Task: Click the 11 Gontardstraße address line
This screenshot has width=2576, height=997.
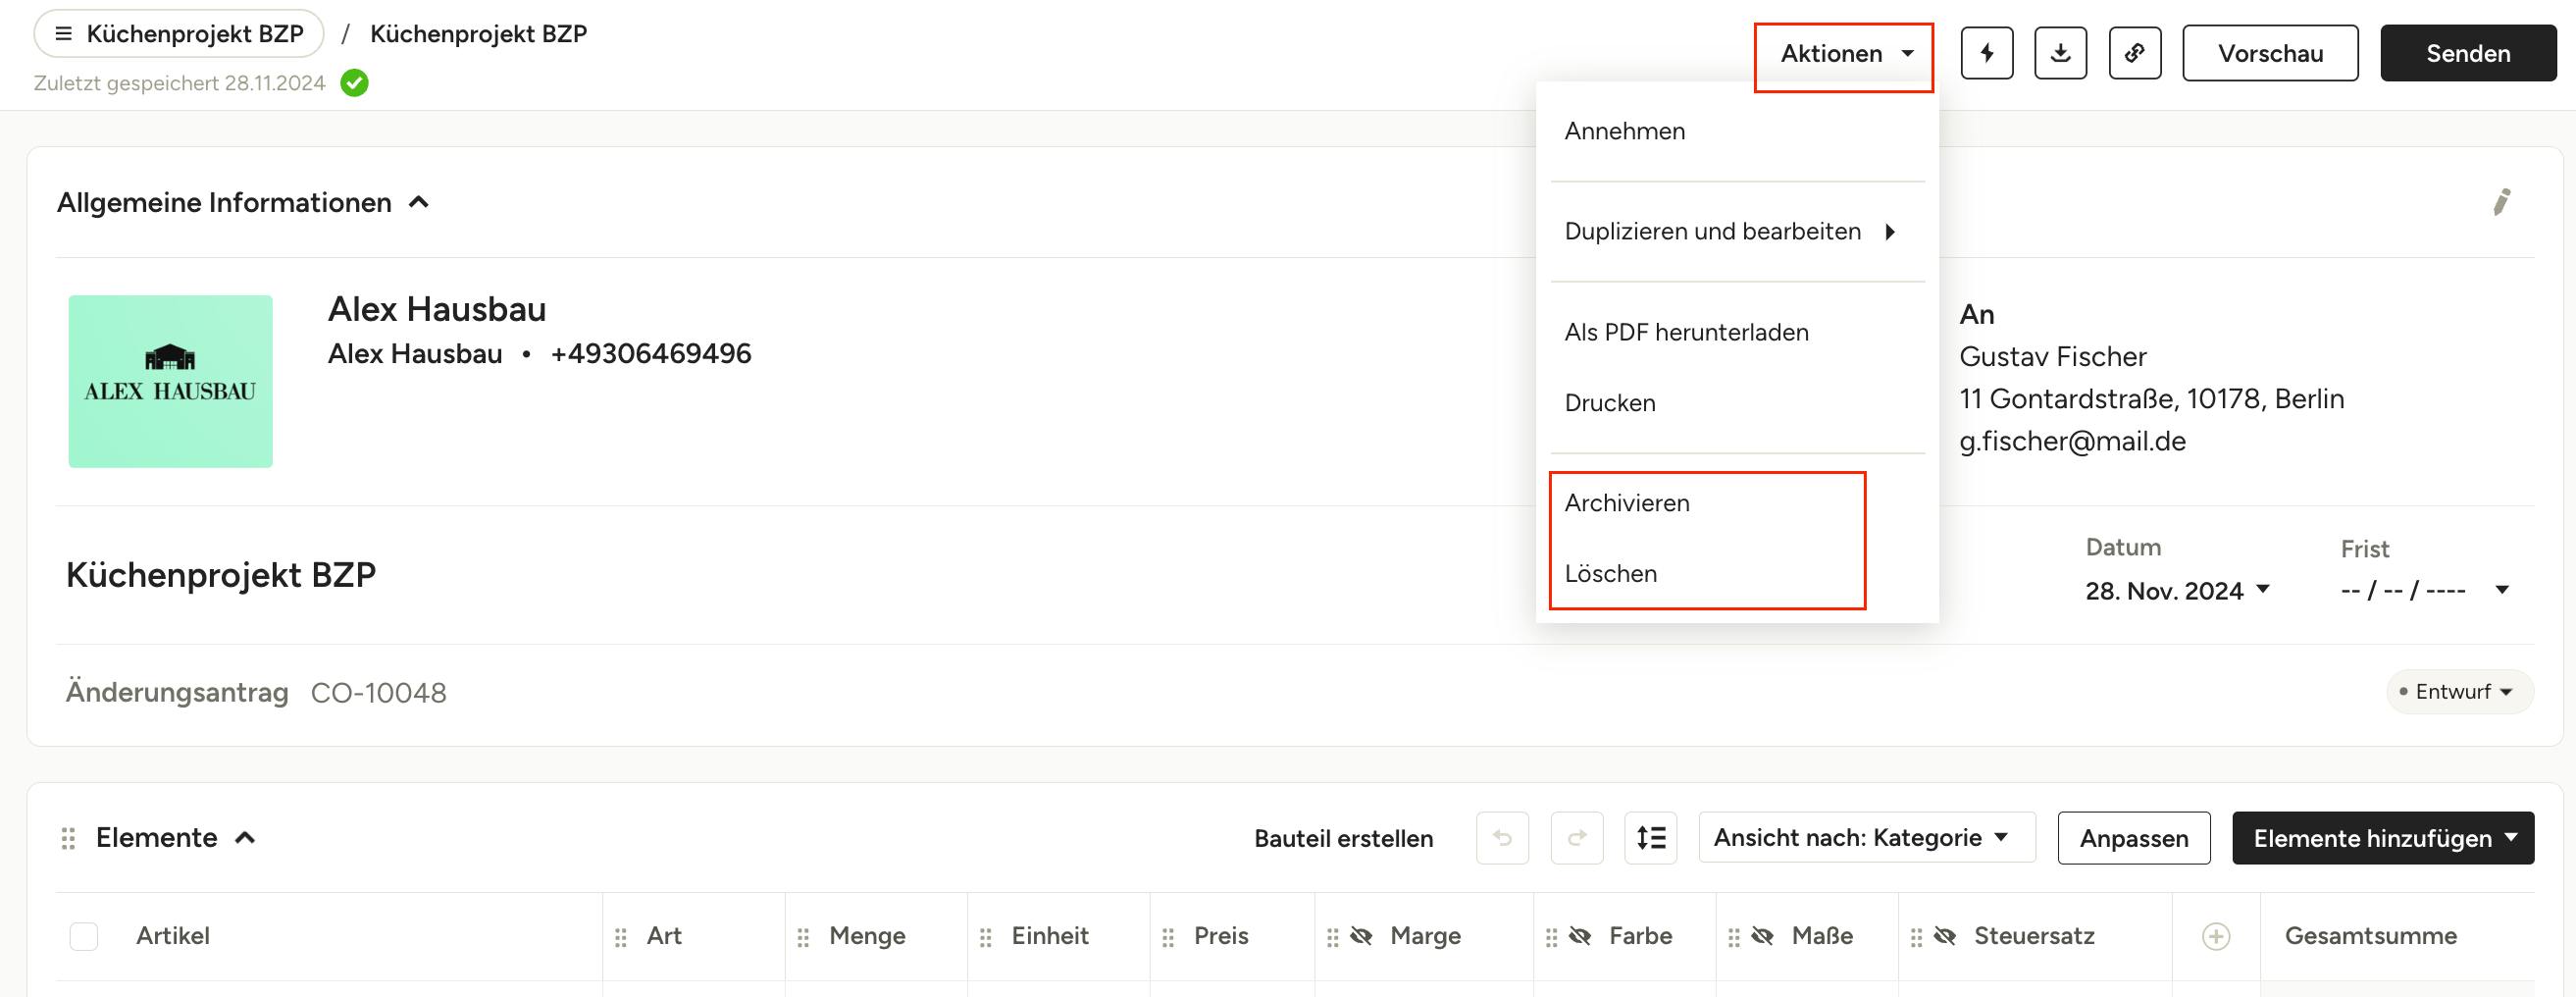Action: click(x=2151, y=399)
